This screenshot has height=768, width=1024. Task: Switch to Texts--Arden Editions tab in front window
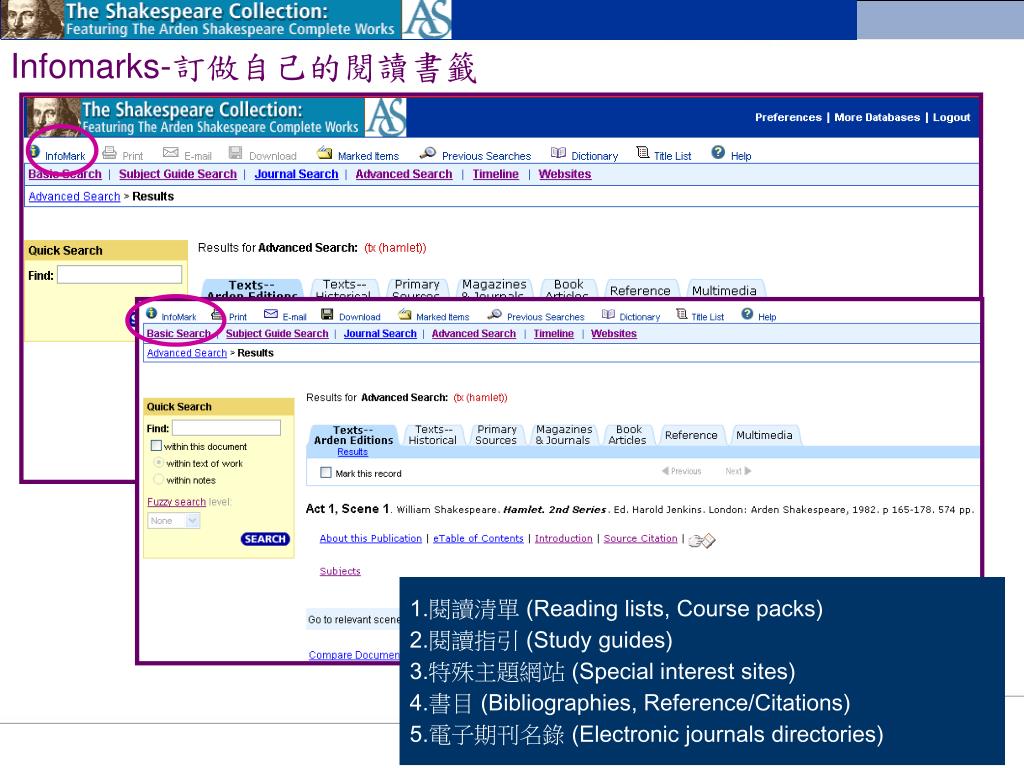click(x=353, y=435)
